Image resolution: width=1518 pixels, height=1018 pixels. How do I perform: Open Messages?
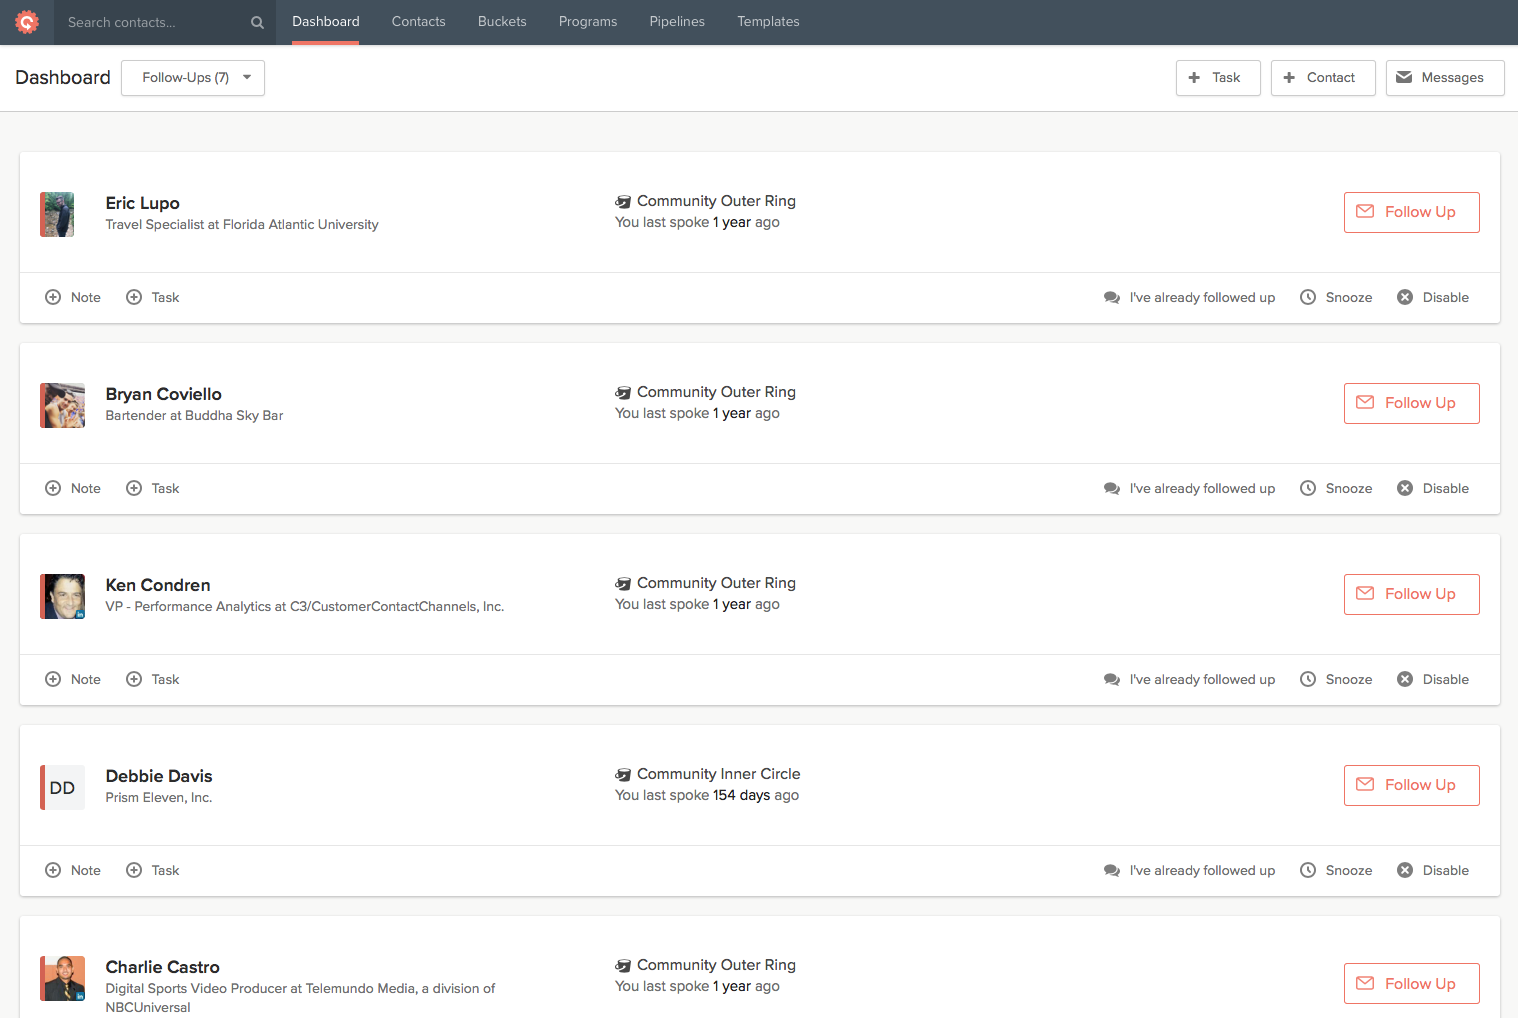1445,78
